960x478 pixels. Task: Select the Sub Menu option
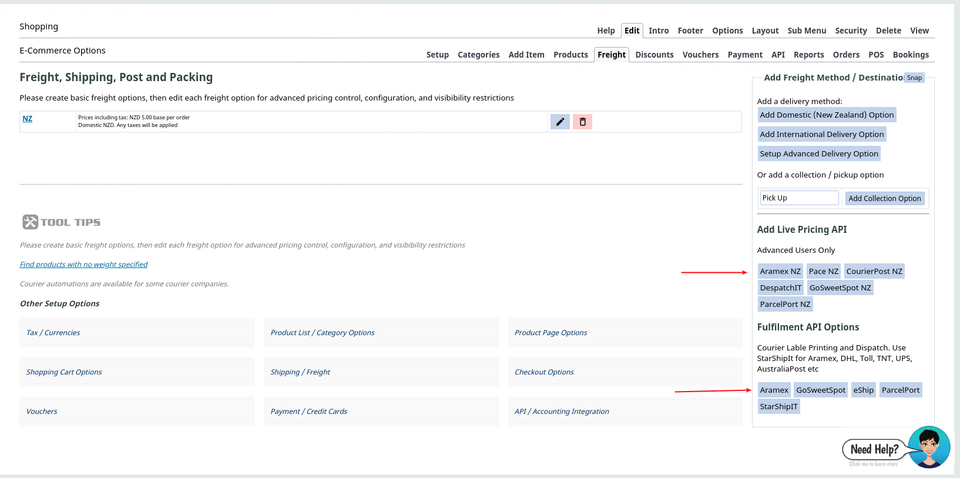pos(806,31)
